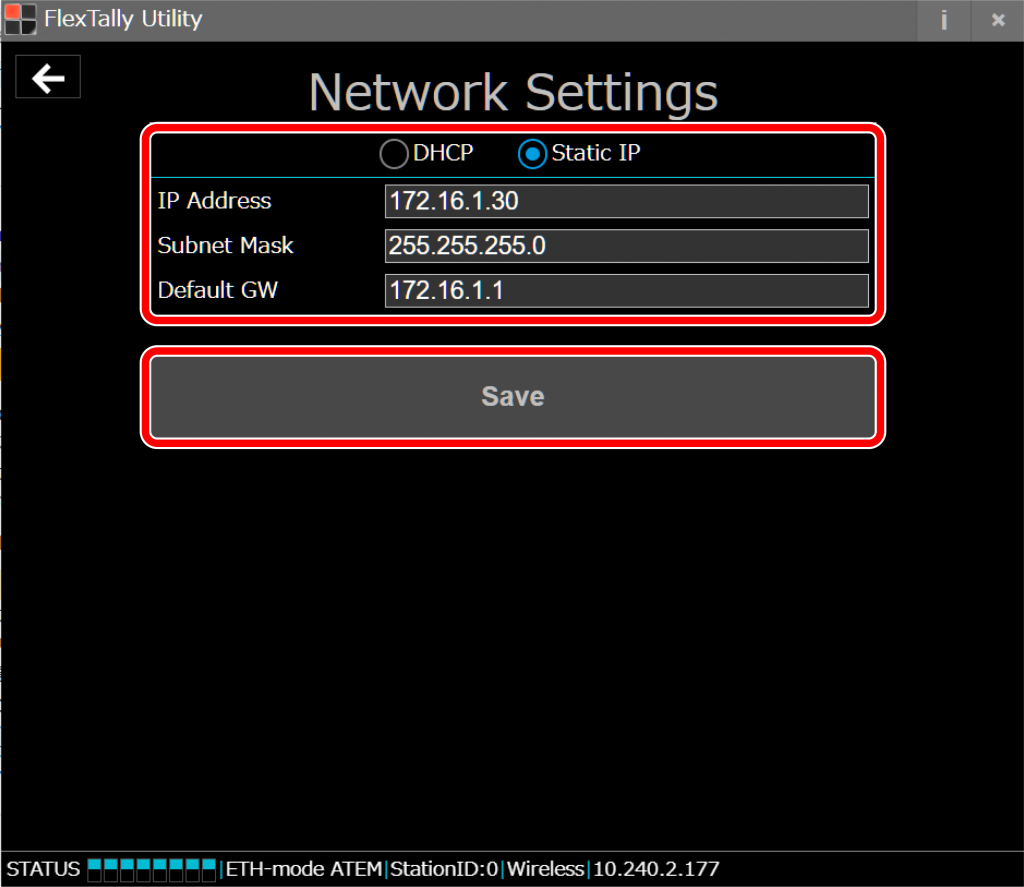Click the Static IP option label
Image resolution: width=1024 pixels, height=887 pixels.
pos(595,153)
